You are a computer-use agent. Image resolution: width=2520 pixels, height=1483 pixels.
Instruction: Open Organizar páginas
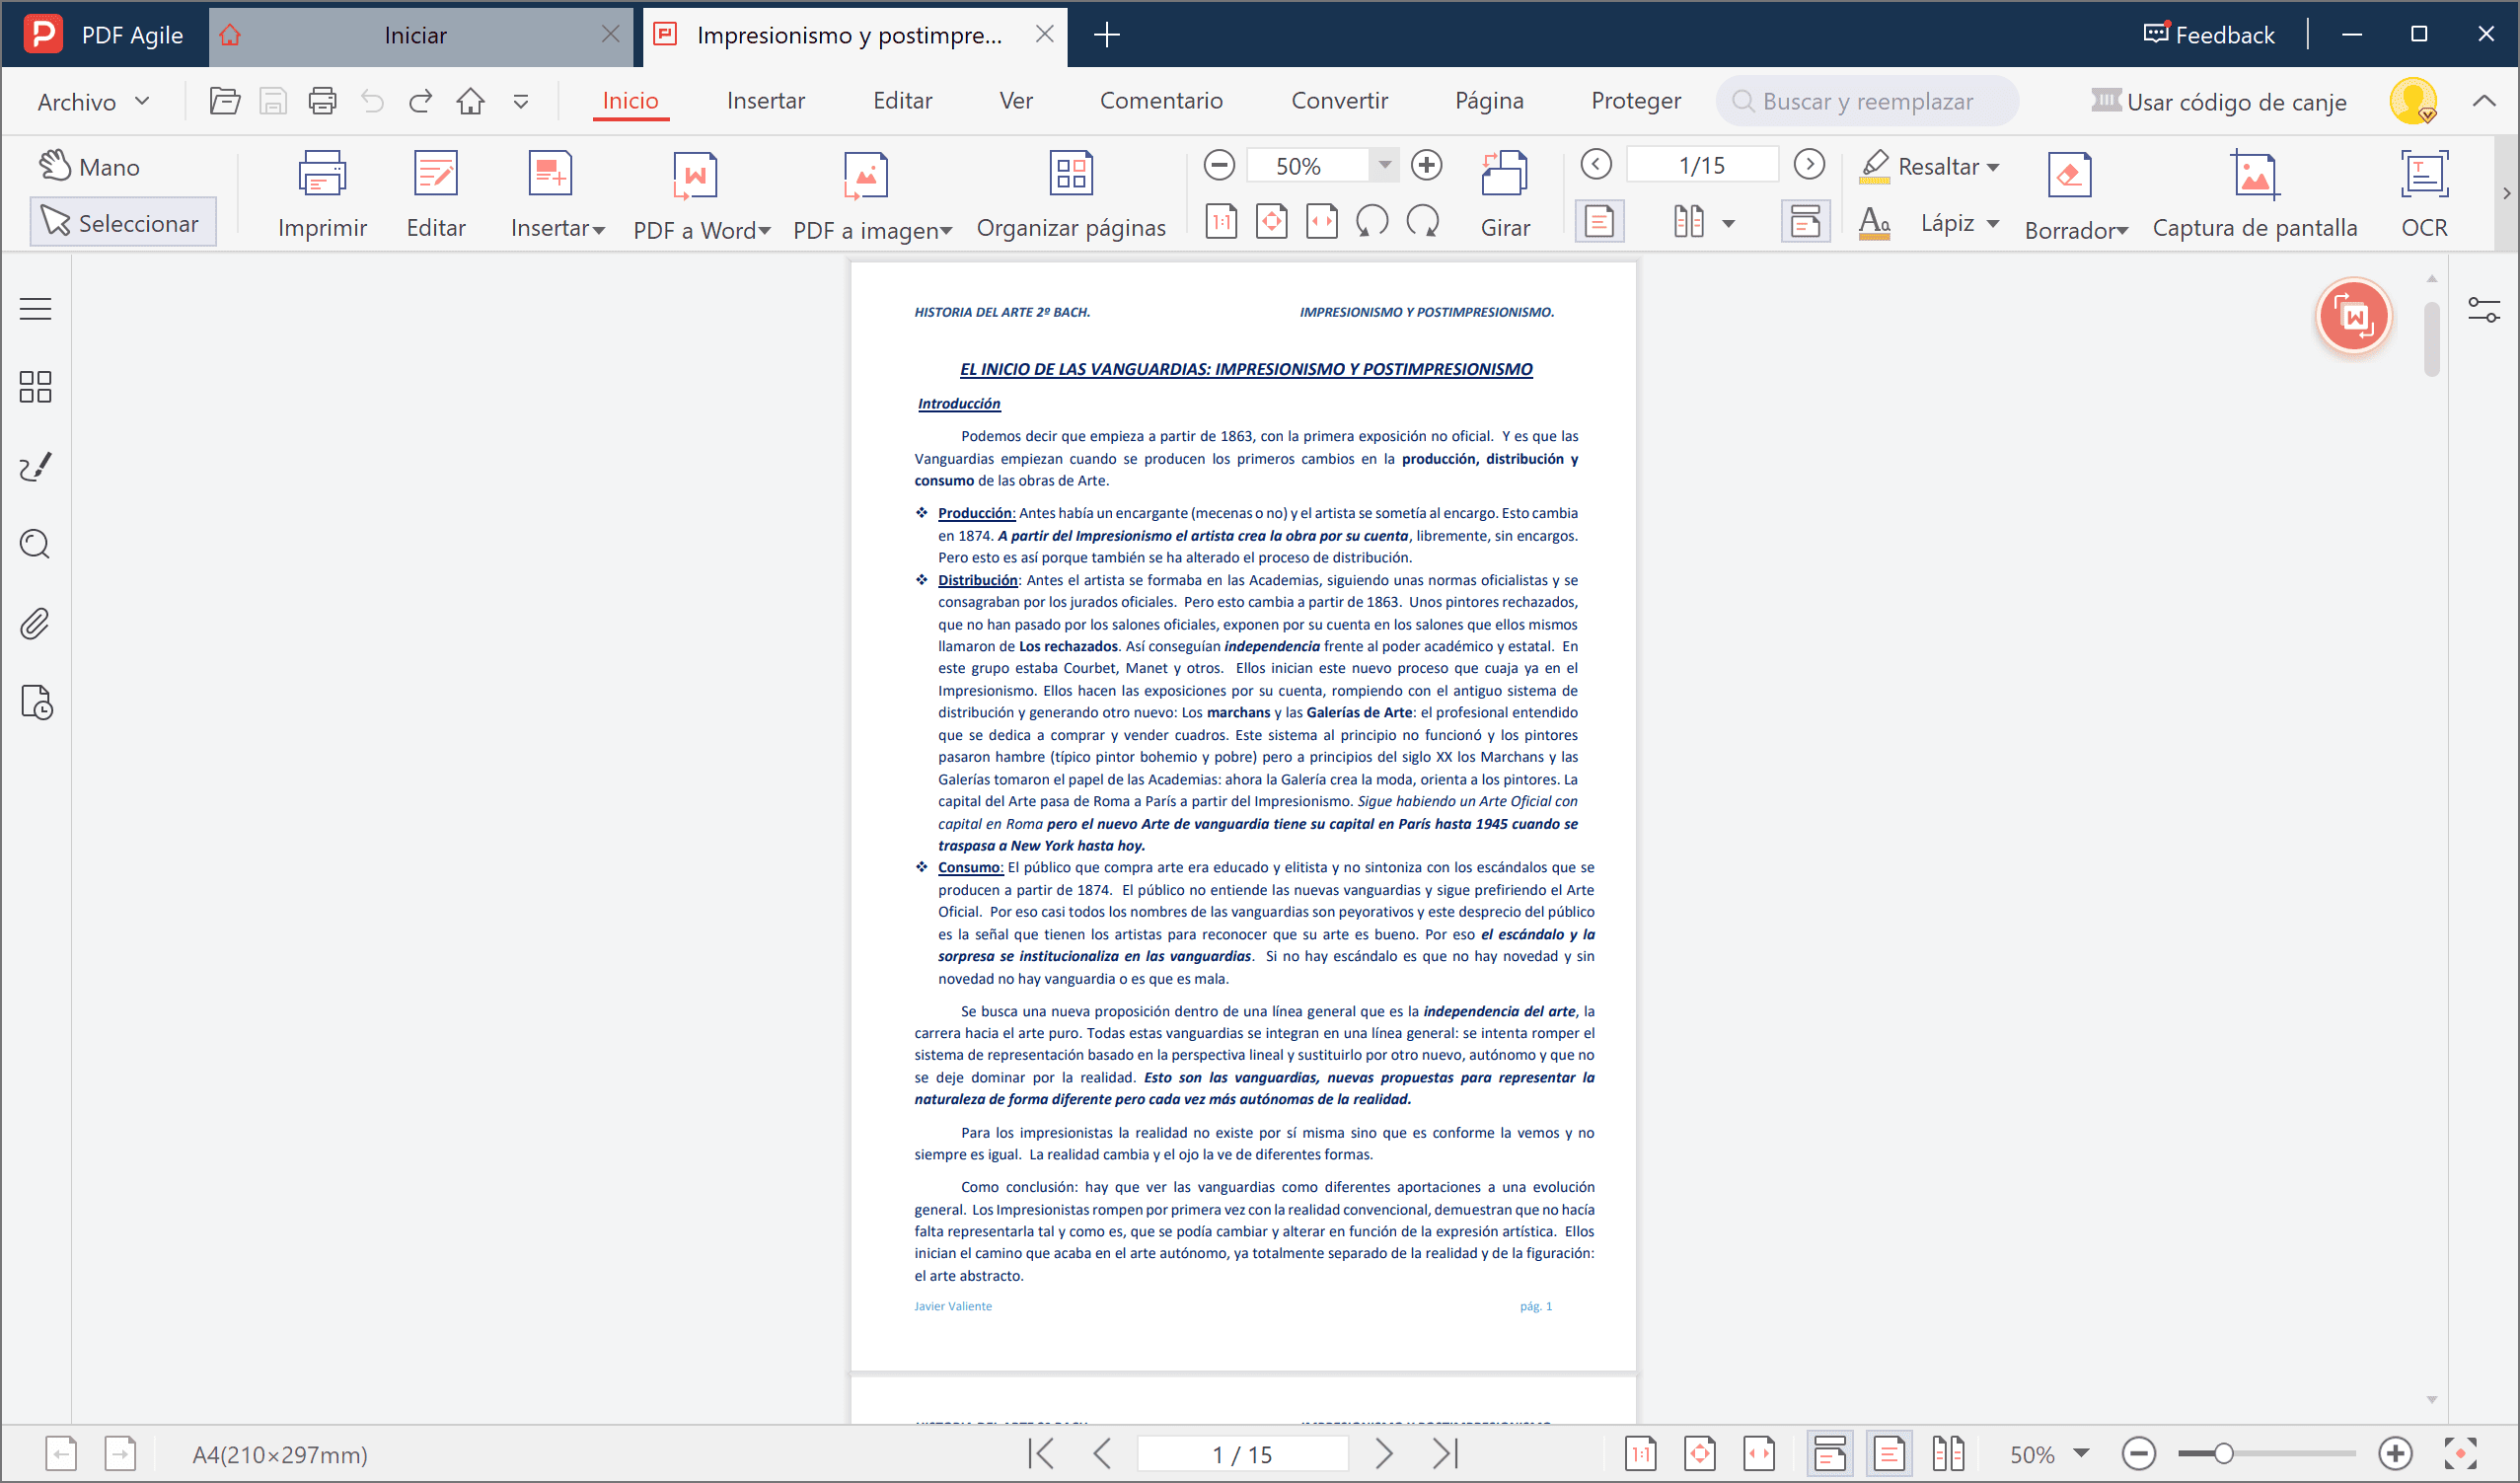coord(1071,195)
